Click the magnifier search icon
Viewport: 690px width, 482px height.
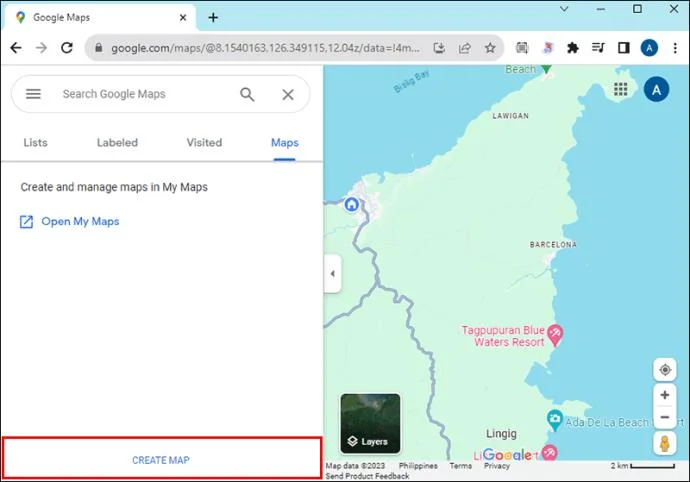[x=247, y=94]
